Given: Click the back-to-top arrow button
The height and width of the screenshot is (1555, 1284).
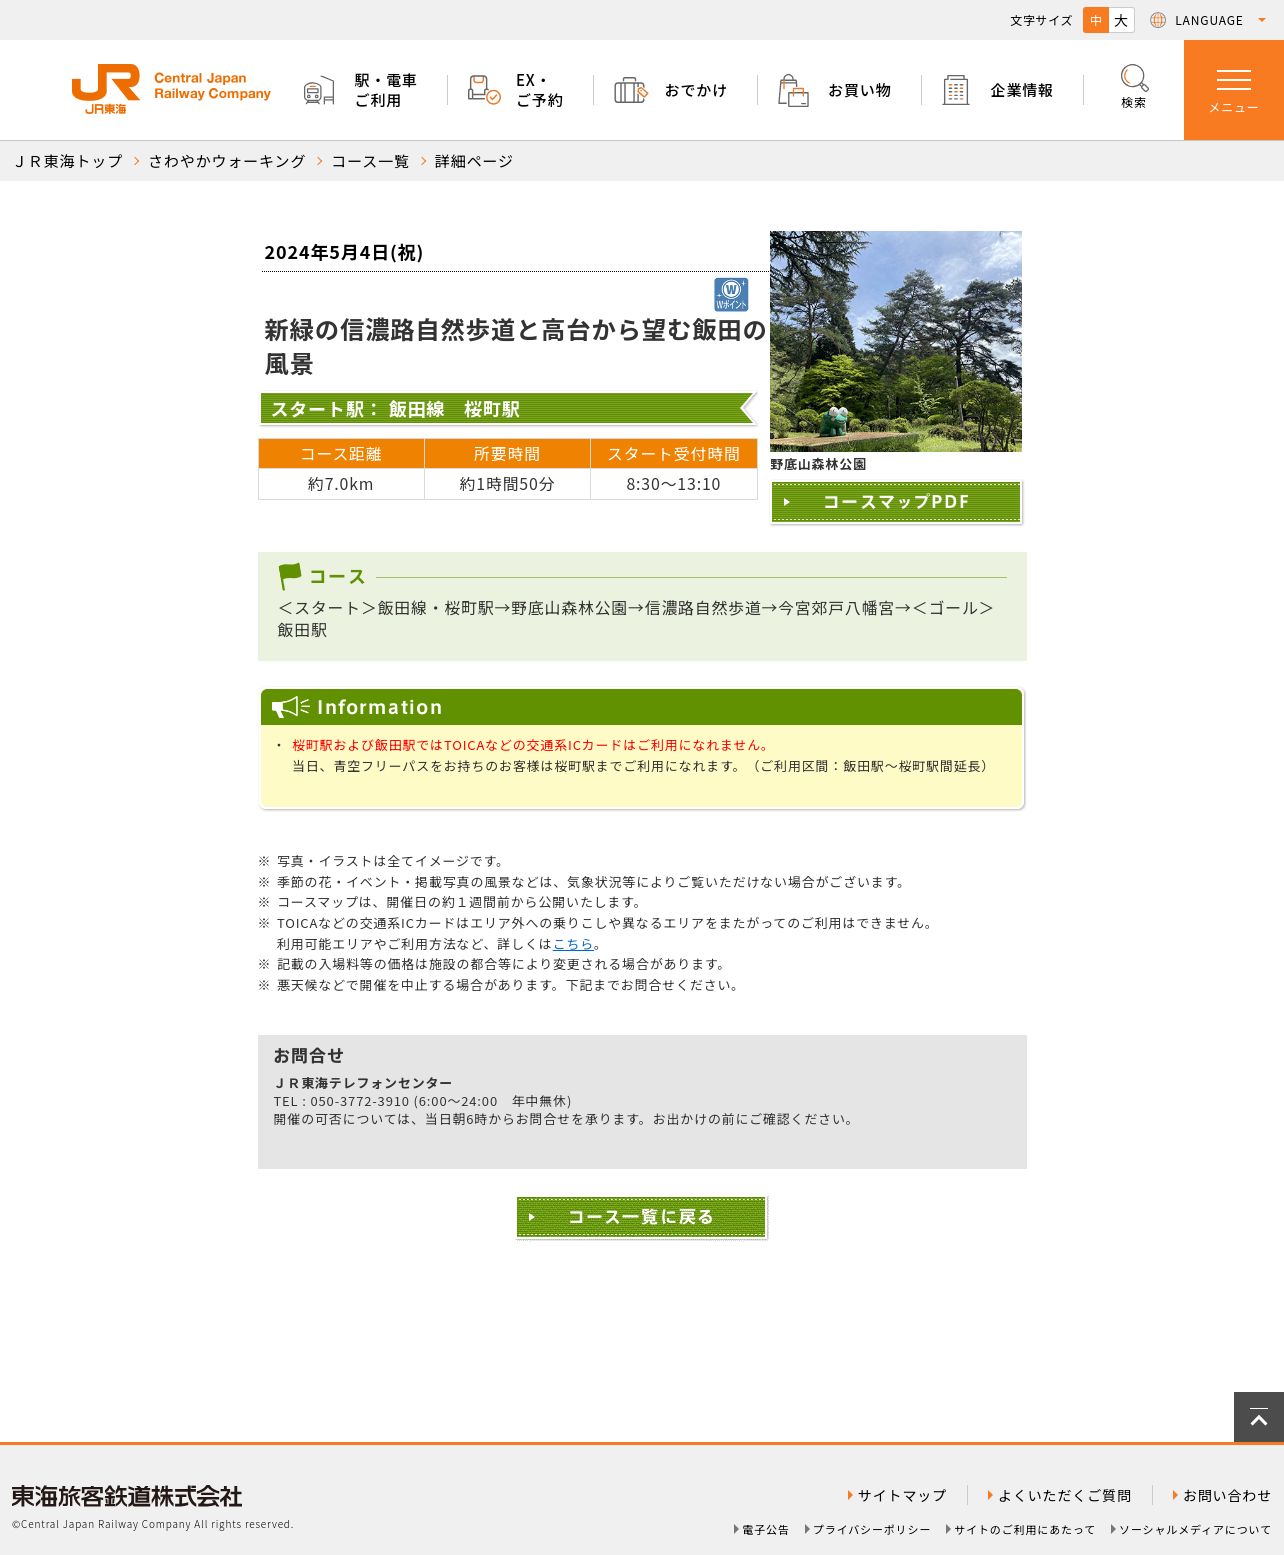Looking at the screenshot, I should click(1259, 1417).
